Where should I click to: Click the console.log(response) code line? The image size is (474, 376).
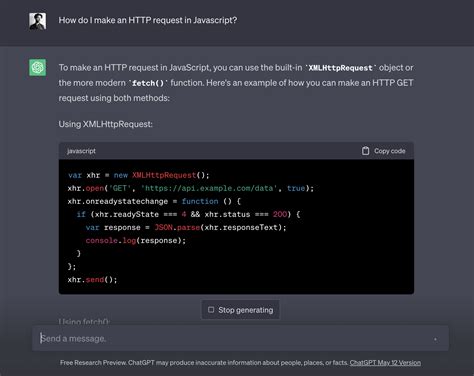click(x=136, y=240)
